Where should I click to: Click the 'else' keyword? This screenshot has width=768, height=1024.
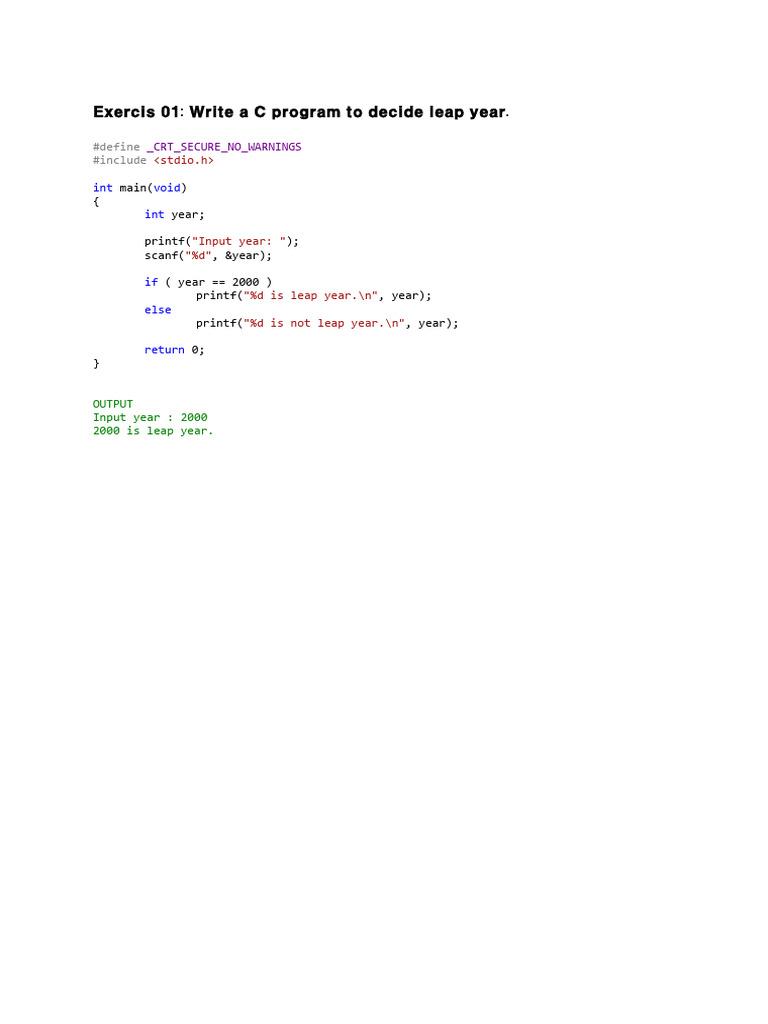pyautogui.click(x=158, y=310)
